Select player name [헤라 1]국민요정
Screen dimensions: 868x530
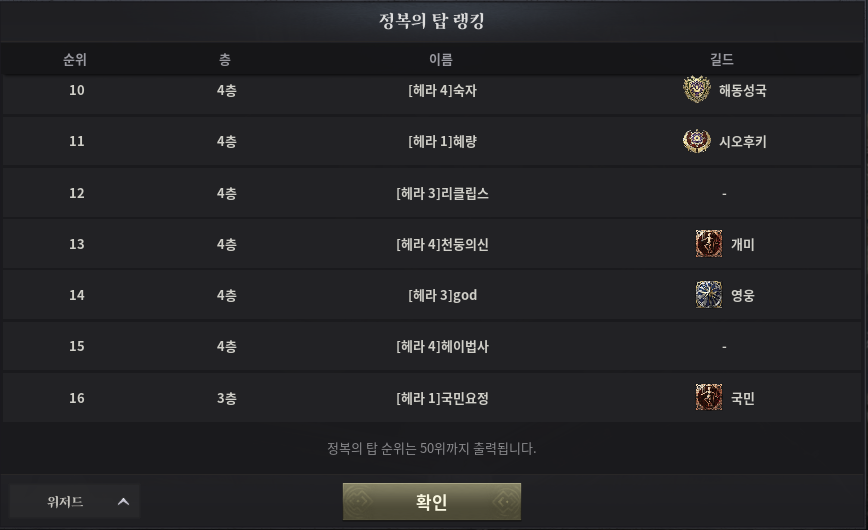(x=442, y=398)
